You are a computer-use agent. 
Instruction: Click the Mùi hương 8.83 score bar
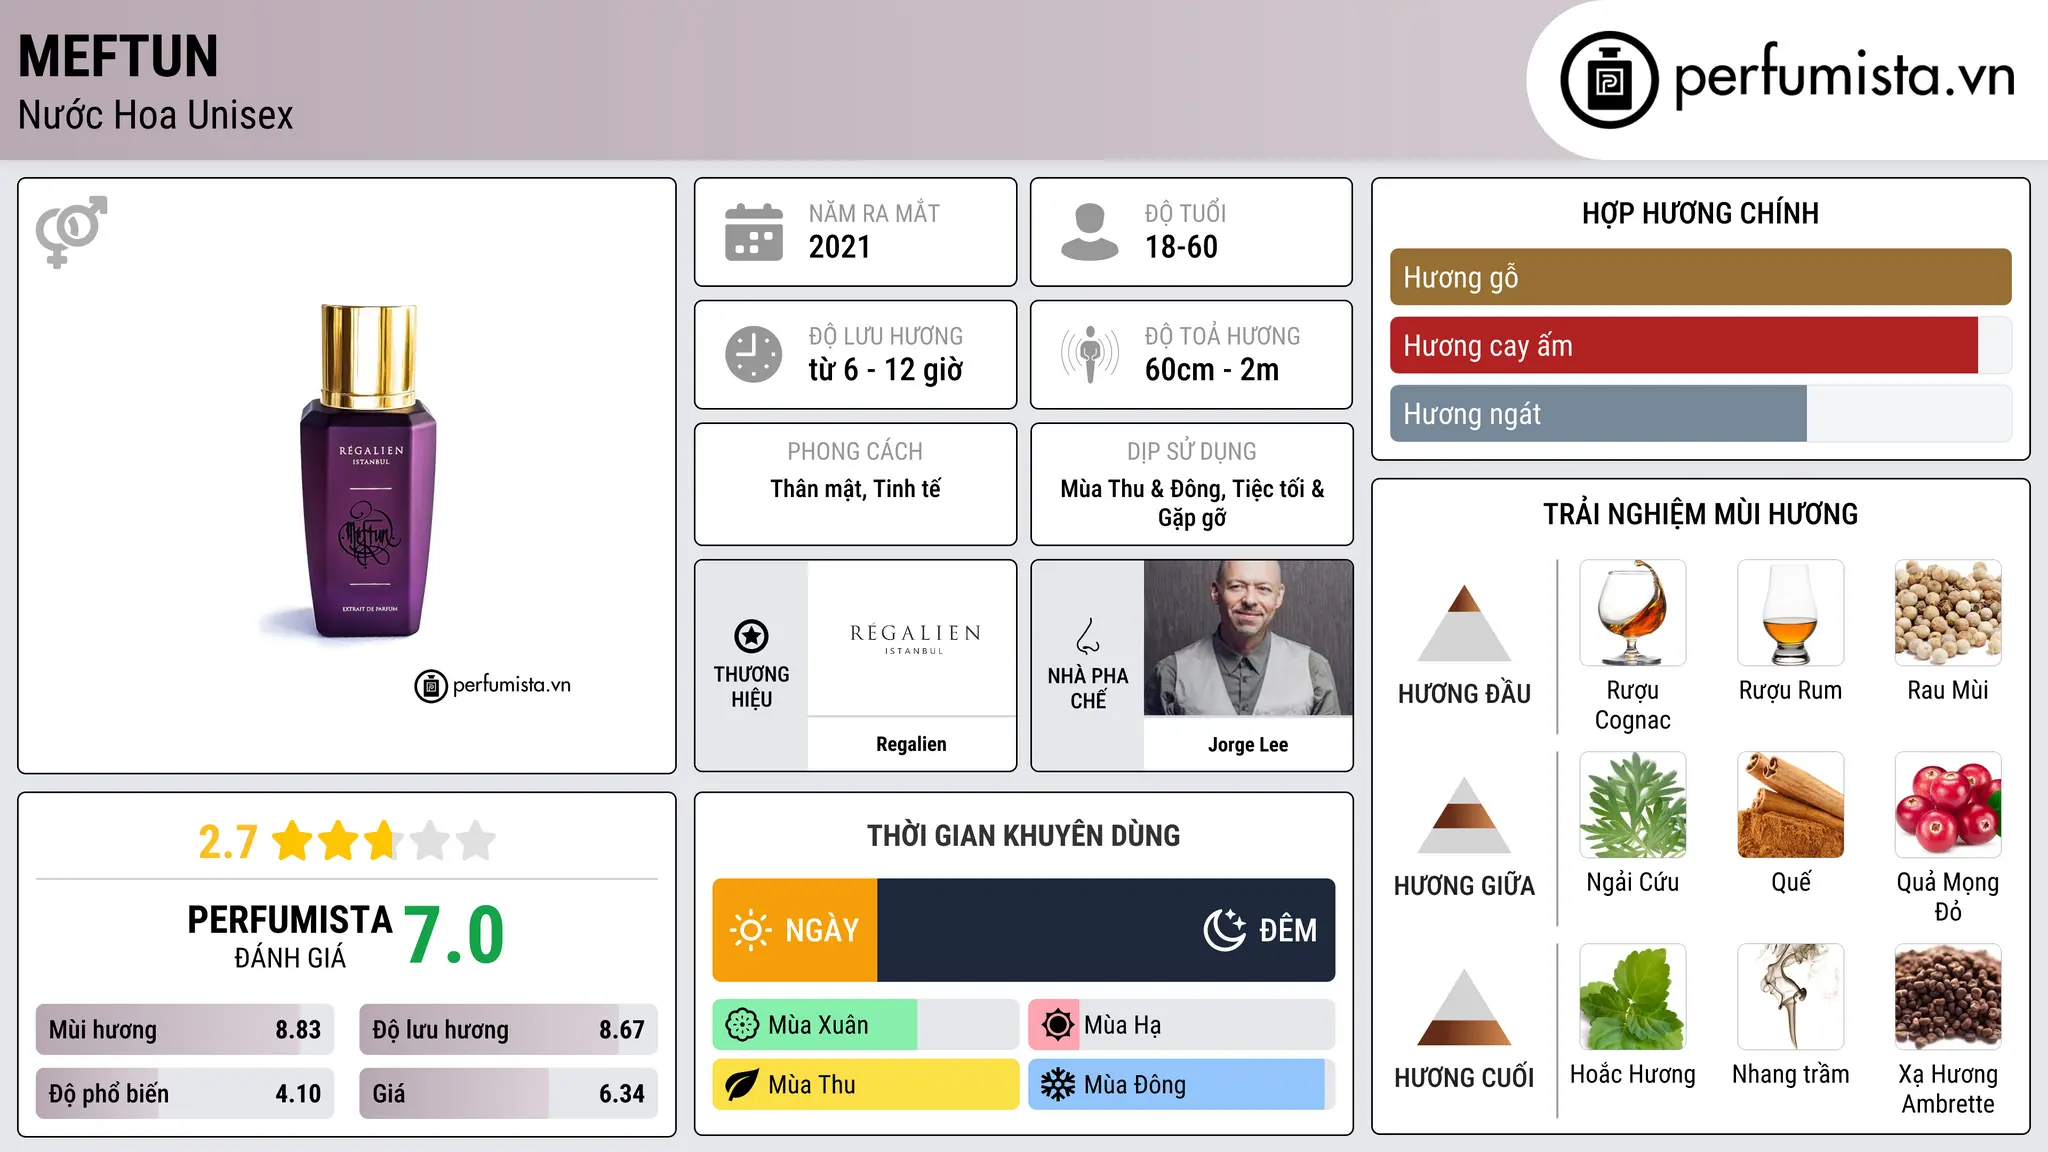tap(185, 1029)
